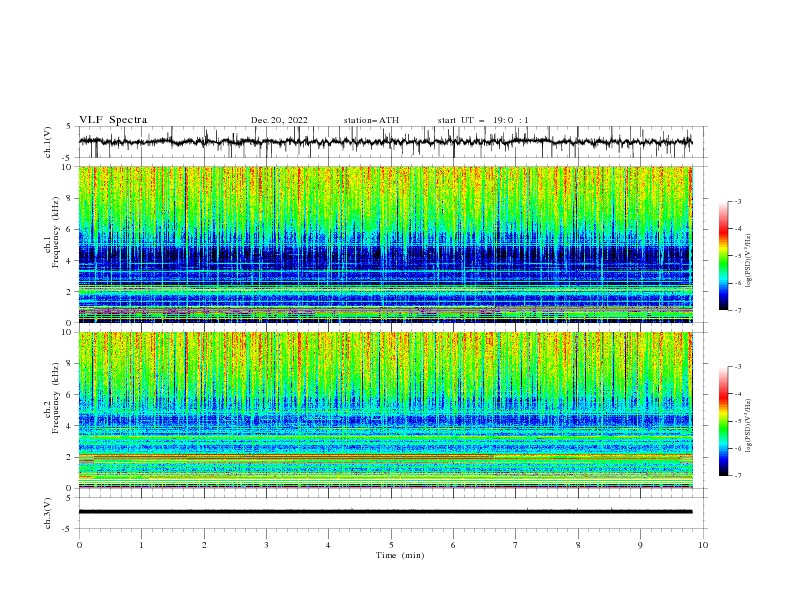Click the ch.1 colorbar 'log(PSD)(V²/Hz)' label
Screen dimensions: 792x612
(749, 261)
